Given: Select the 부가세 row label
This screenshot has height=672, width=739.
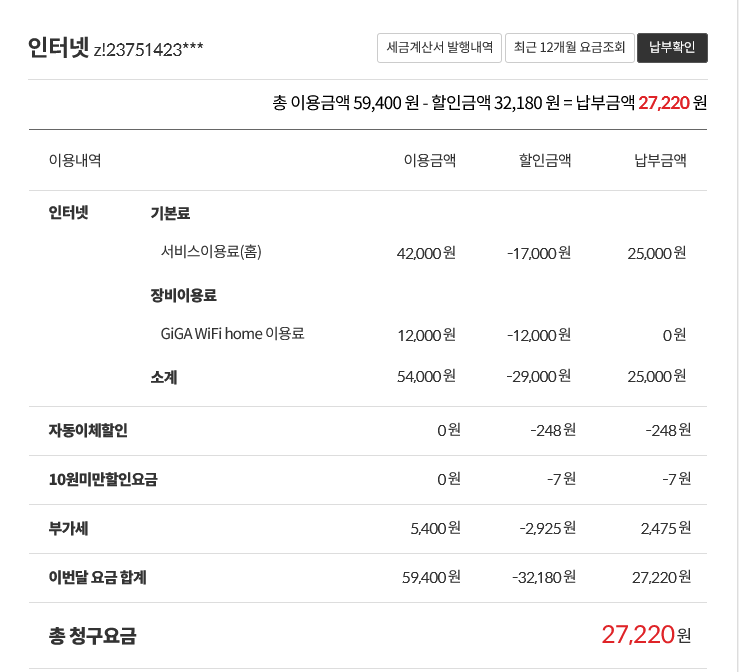Looking at the screenshot, I should point(69,528).
